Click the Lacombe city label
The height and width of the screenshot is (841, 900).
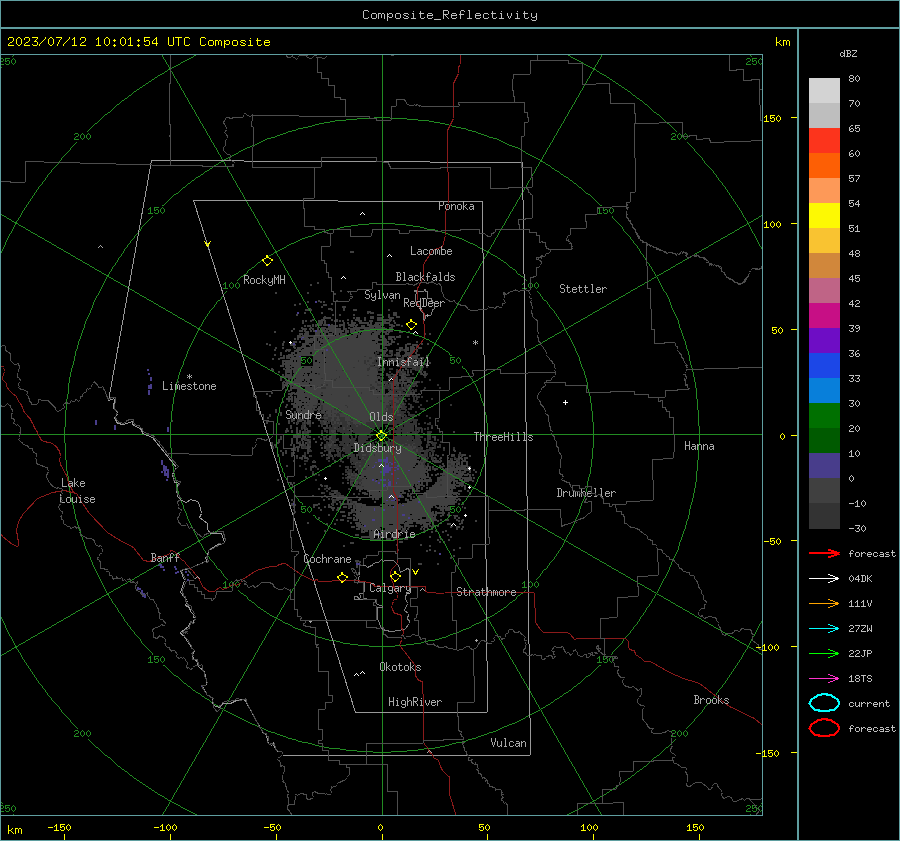(x=431, y=251)
